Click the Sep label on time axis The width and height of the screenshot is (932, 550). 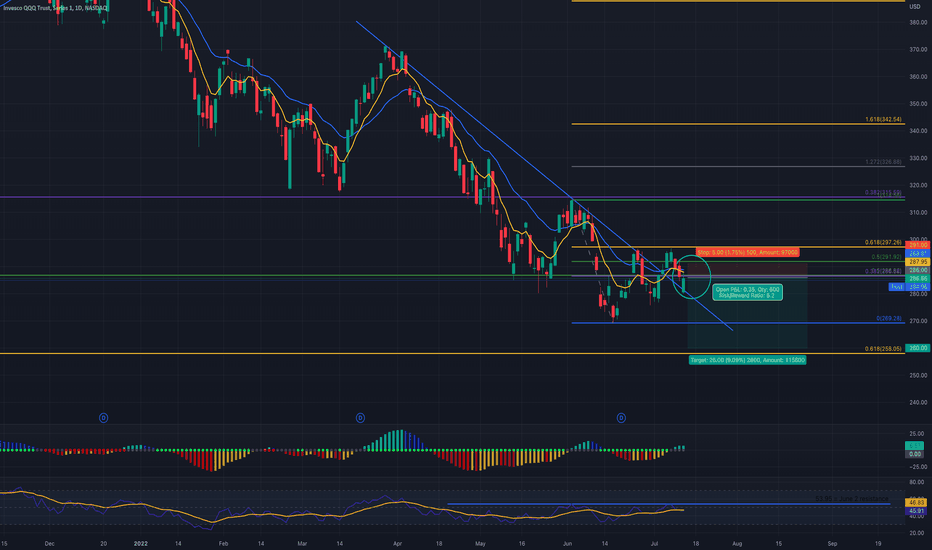pyautogui.click(x=832, y=543)
